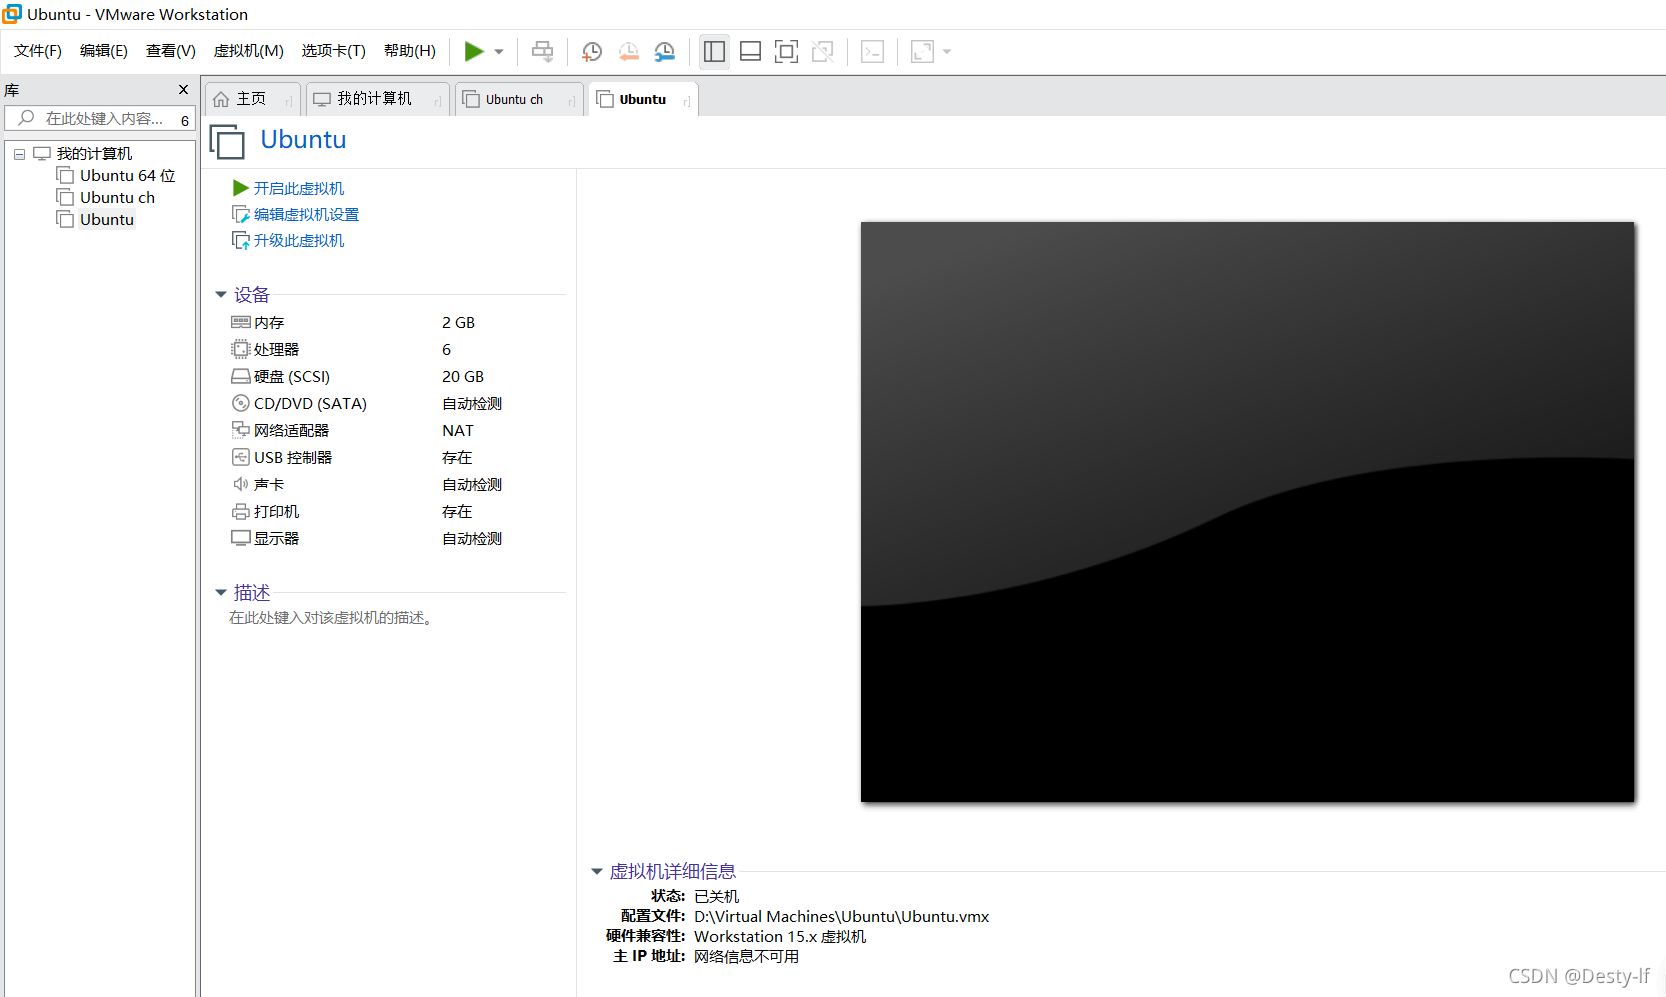The height and width of the screenshot is (997, 1666).
Task: Click the send Ctrl+Alt+Del toolbar icon
Action: pos(542,51)
